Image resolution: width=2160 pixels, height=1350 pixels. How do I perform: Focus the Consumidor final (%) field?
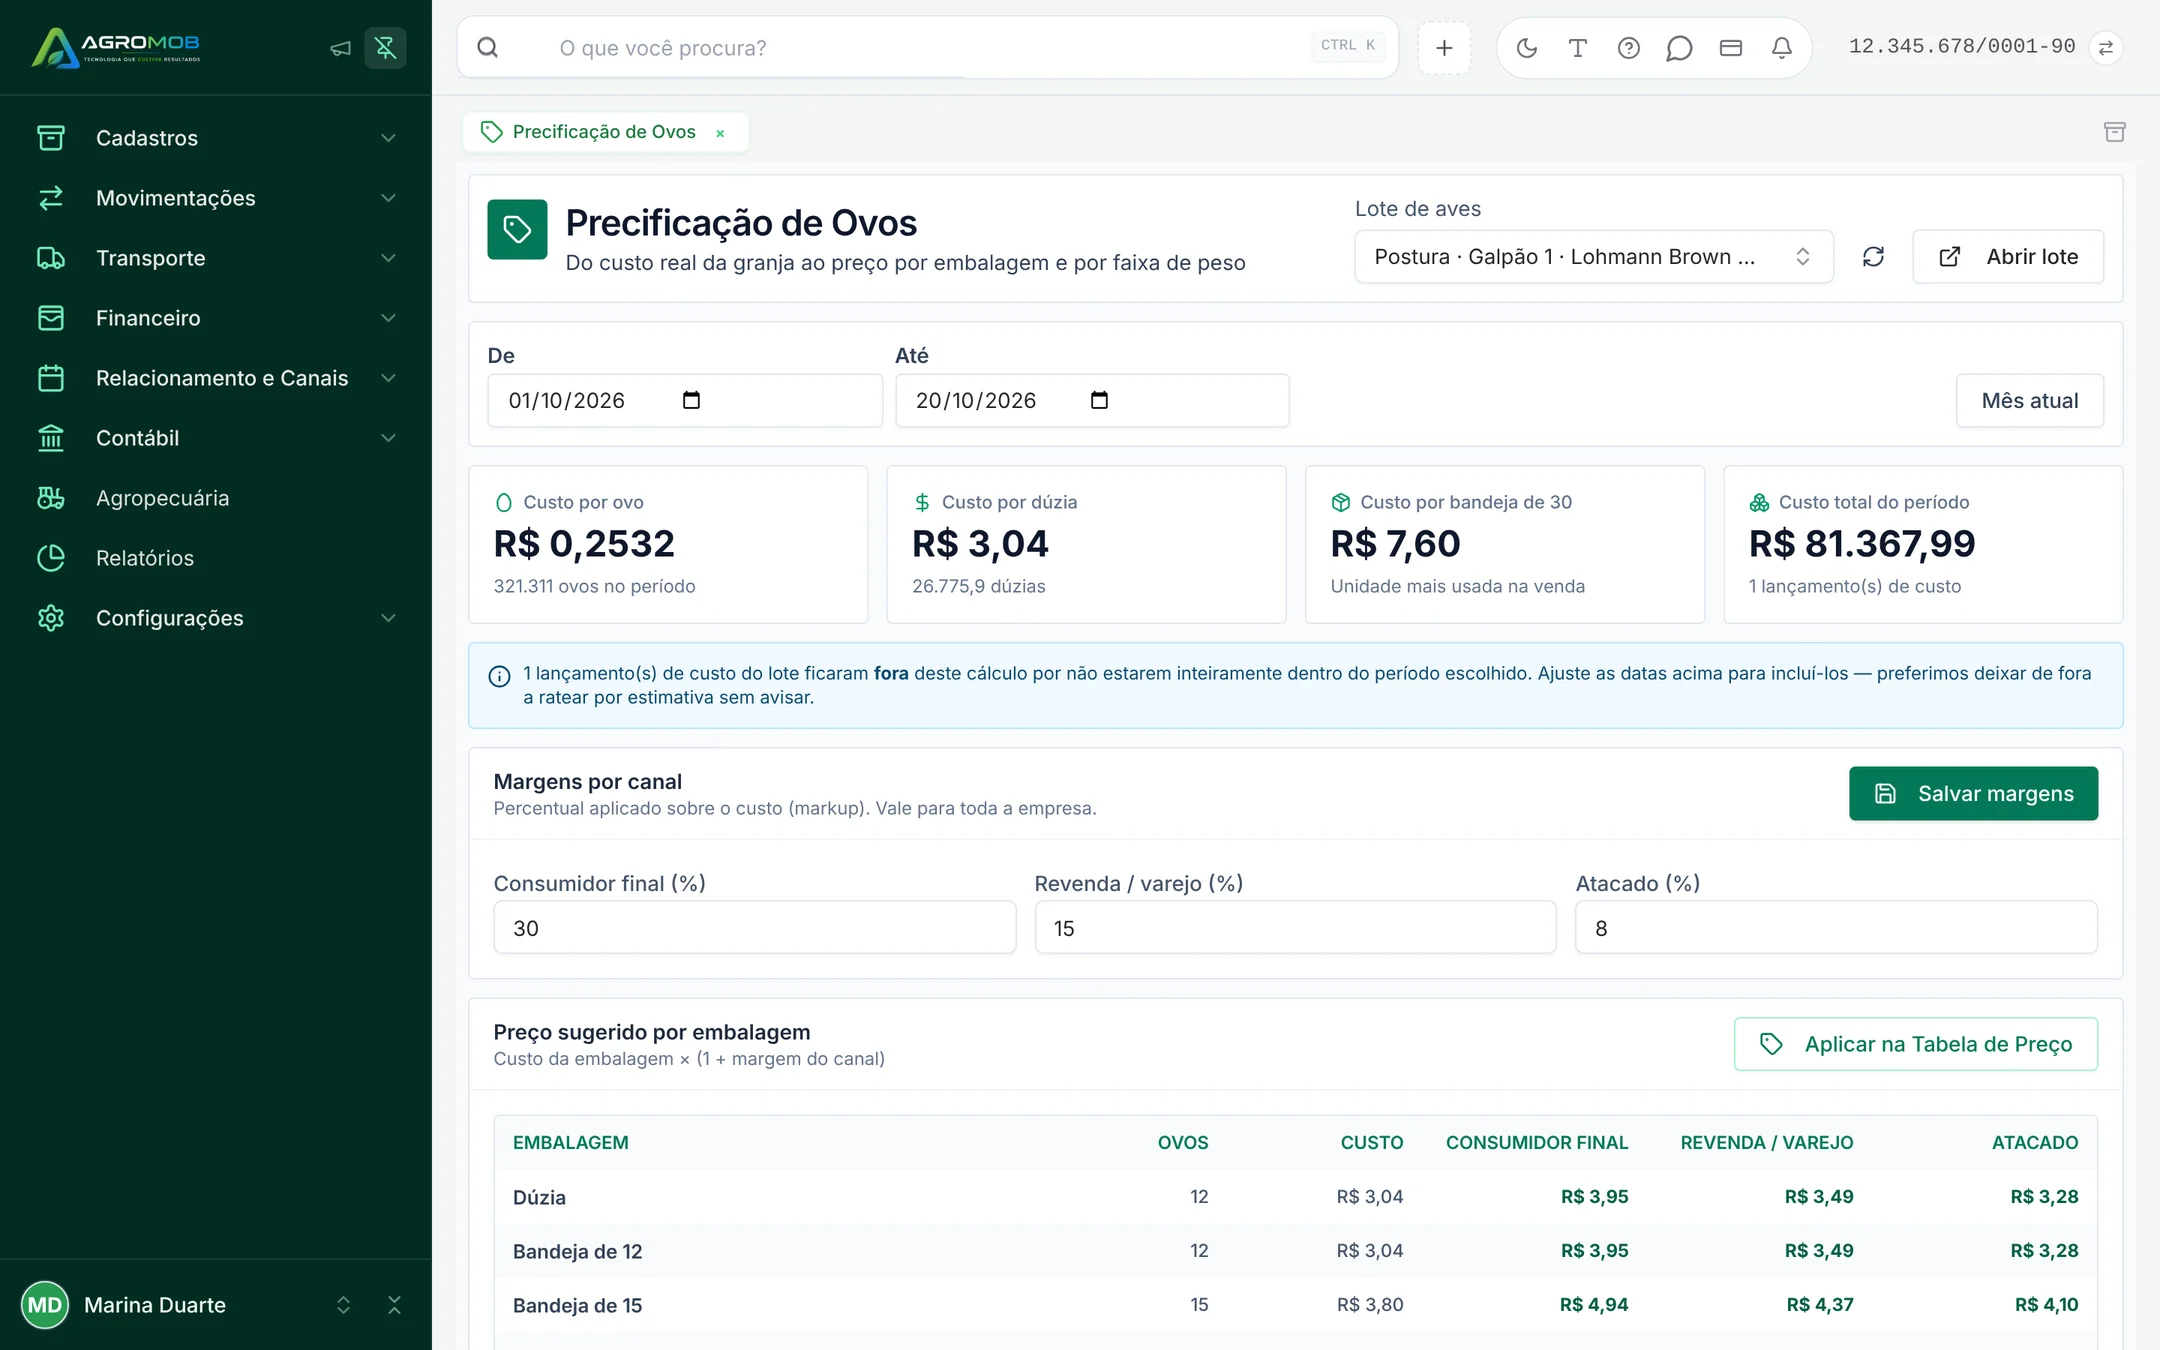point(754,928)
